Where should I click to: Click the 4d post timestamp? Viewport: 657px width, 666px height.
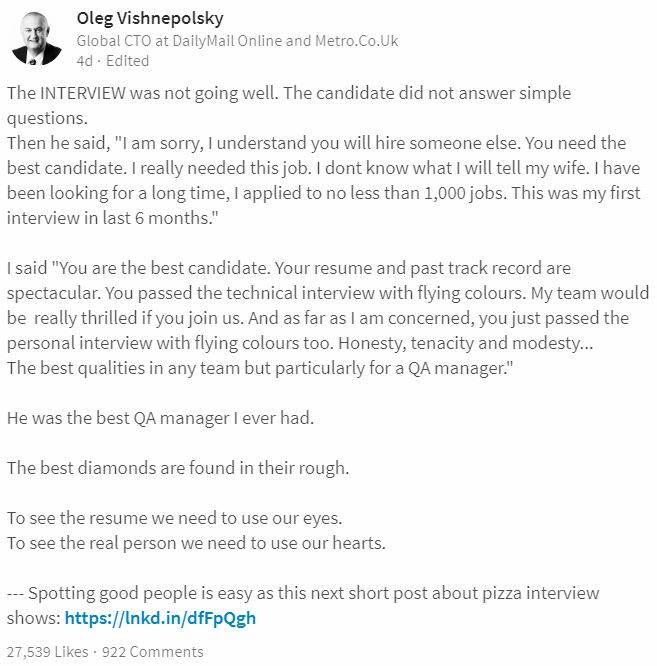(84, 61)
